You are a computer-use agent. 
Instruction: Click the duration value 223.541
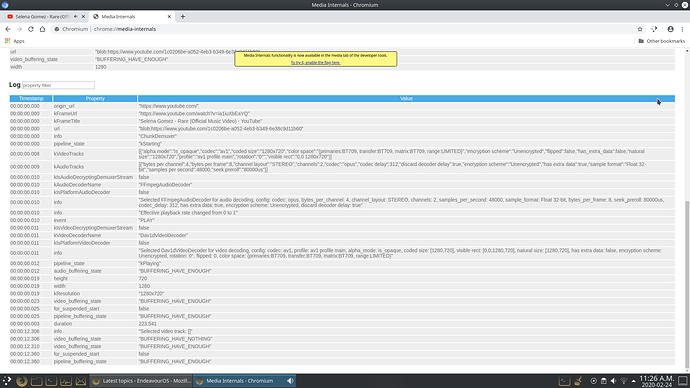click(x=148, y=324)
